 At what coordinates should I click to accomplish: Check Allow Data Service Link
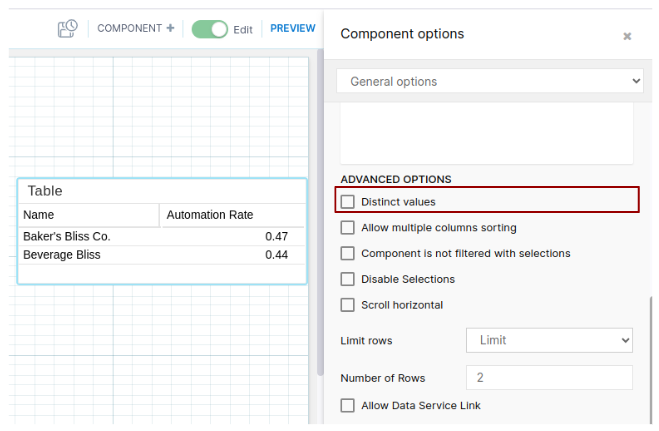[348, 406]
